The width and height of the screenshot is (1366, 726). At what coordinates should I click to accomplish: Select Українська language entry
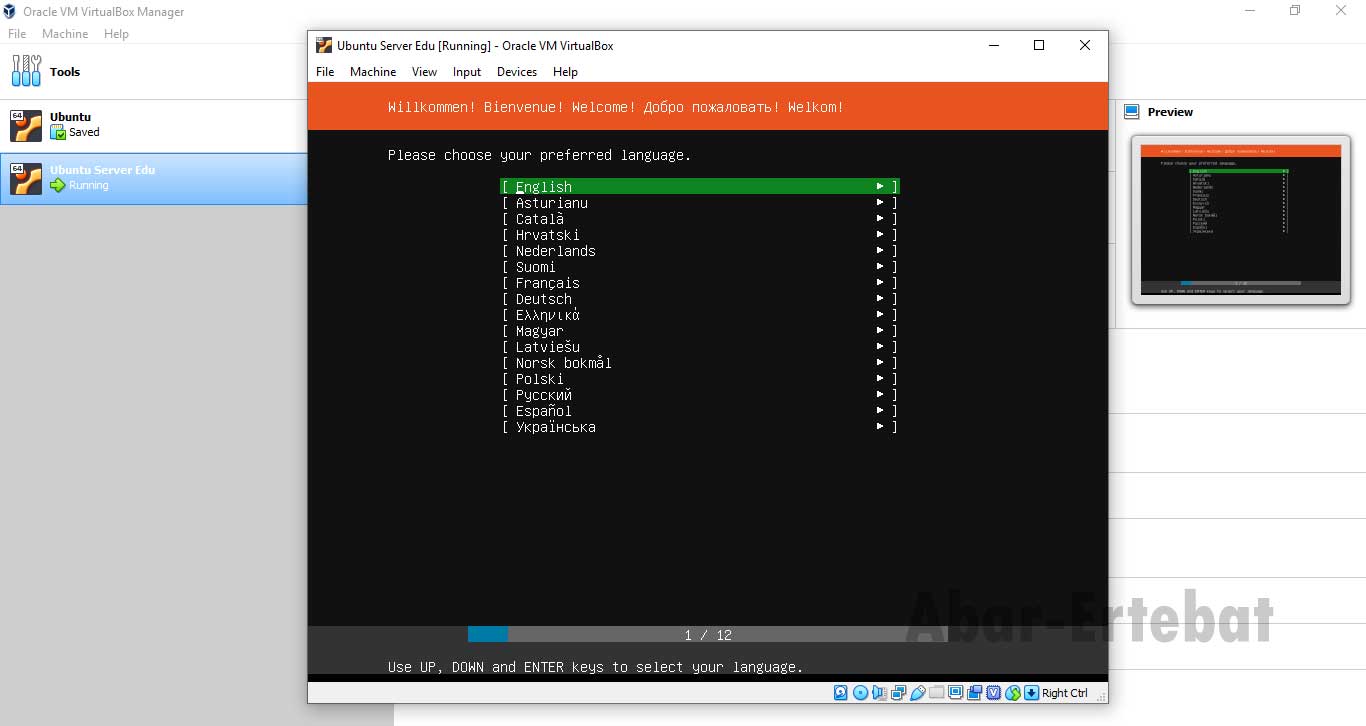click(x=700, y=427)
